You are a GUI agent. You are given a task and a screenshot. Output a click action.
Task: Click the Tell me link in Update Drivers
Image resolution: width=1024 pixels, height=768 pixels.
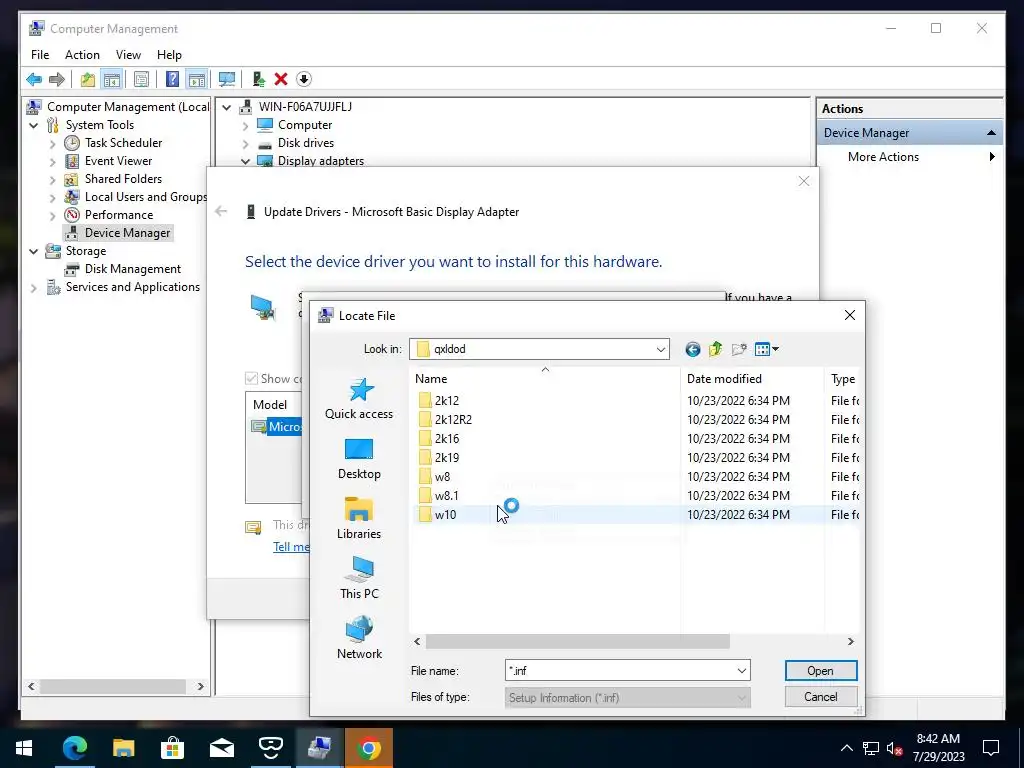(x=291, y=547)
